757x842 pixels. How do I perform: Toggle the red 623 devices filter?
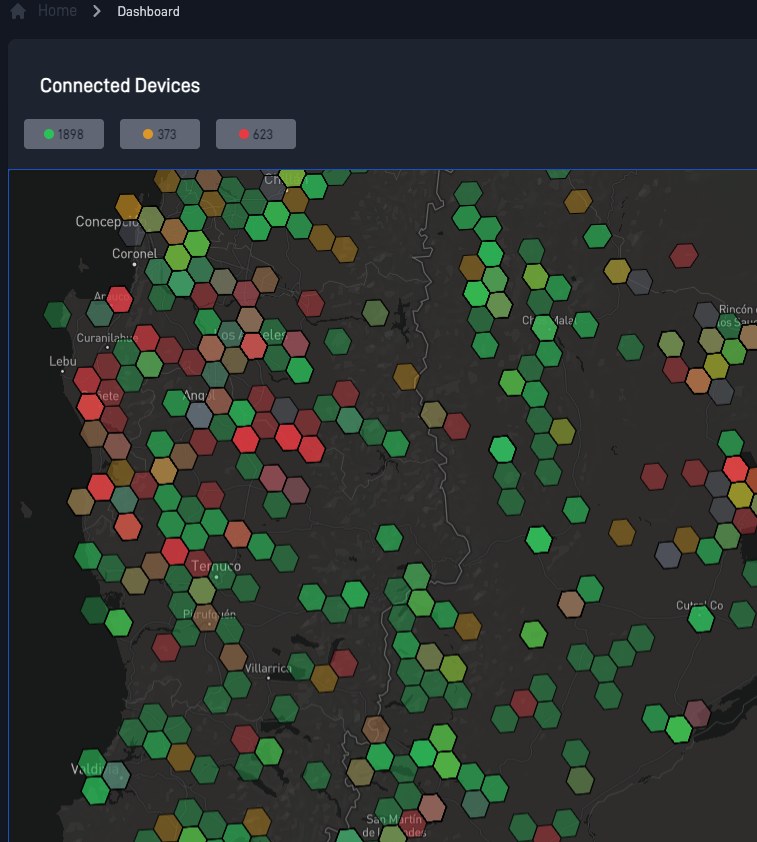point(256,134)
